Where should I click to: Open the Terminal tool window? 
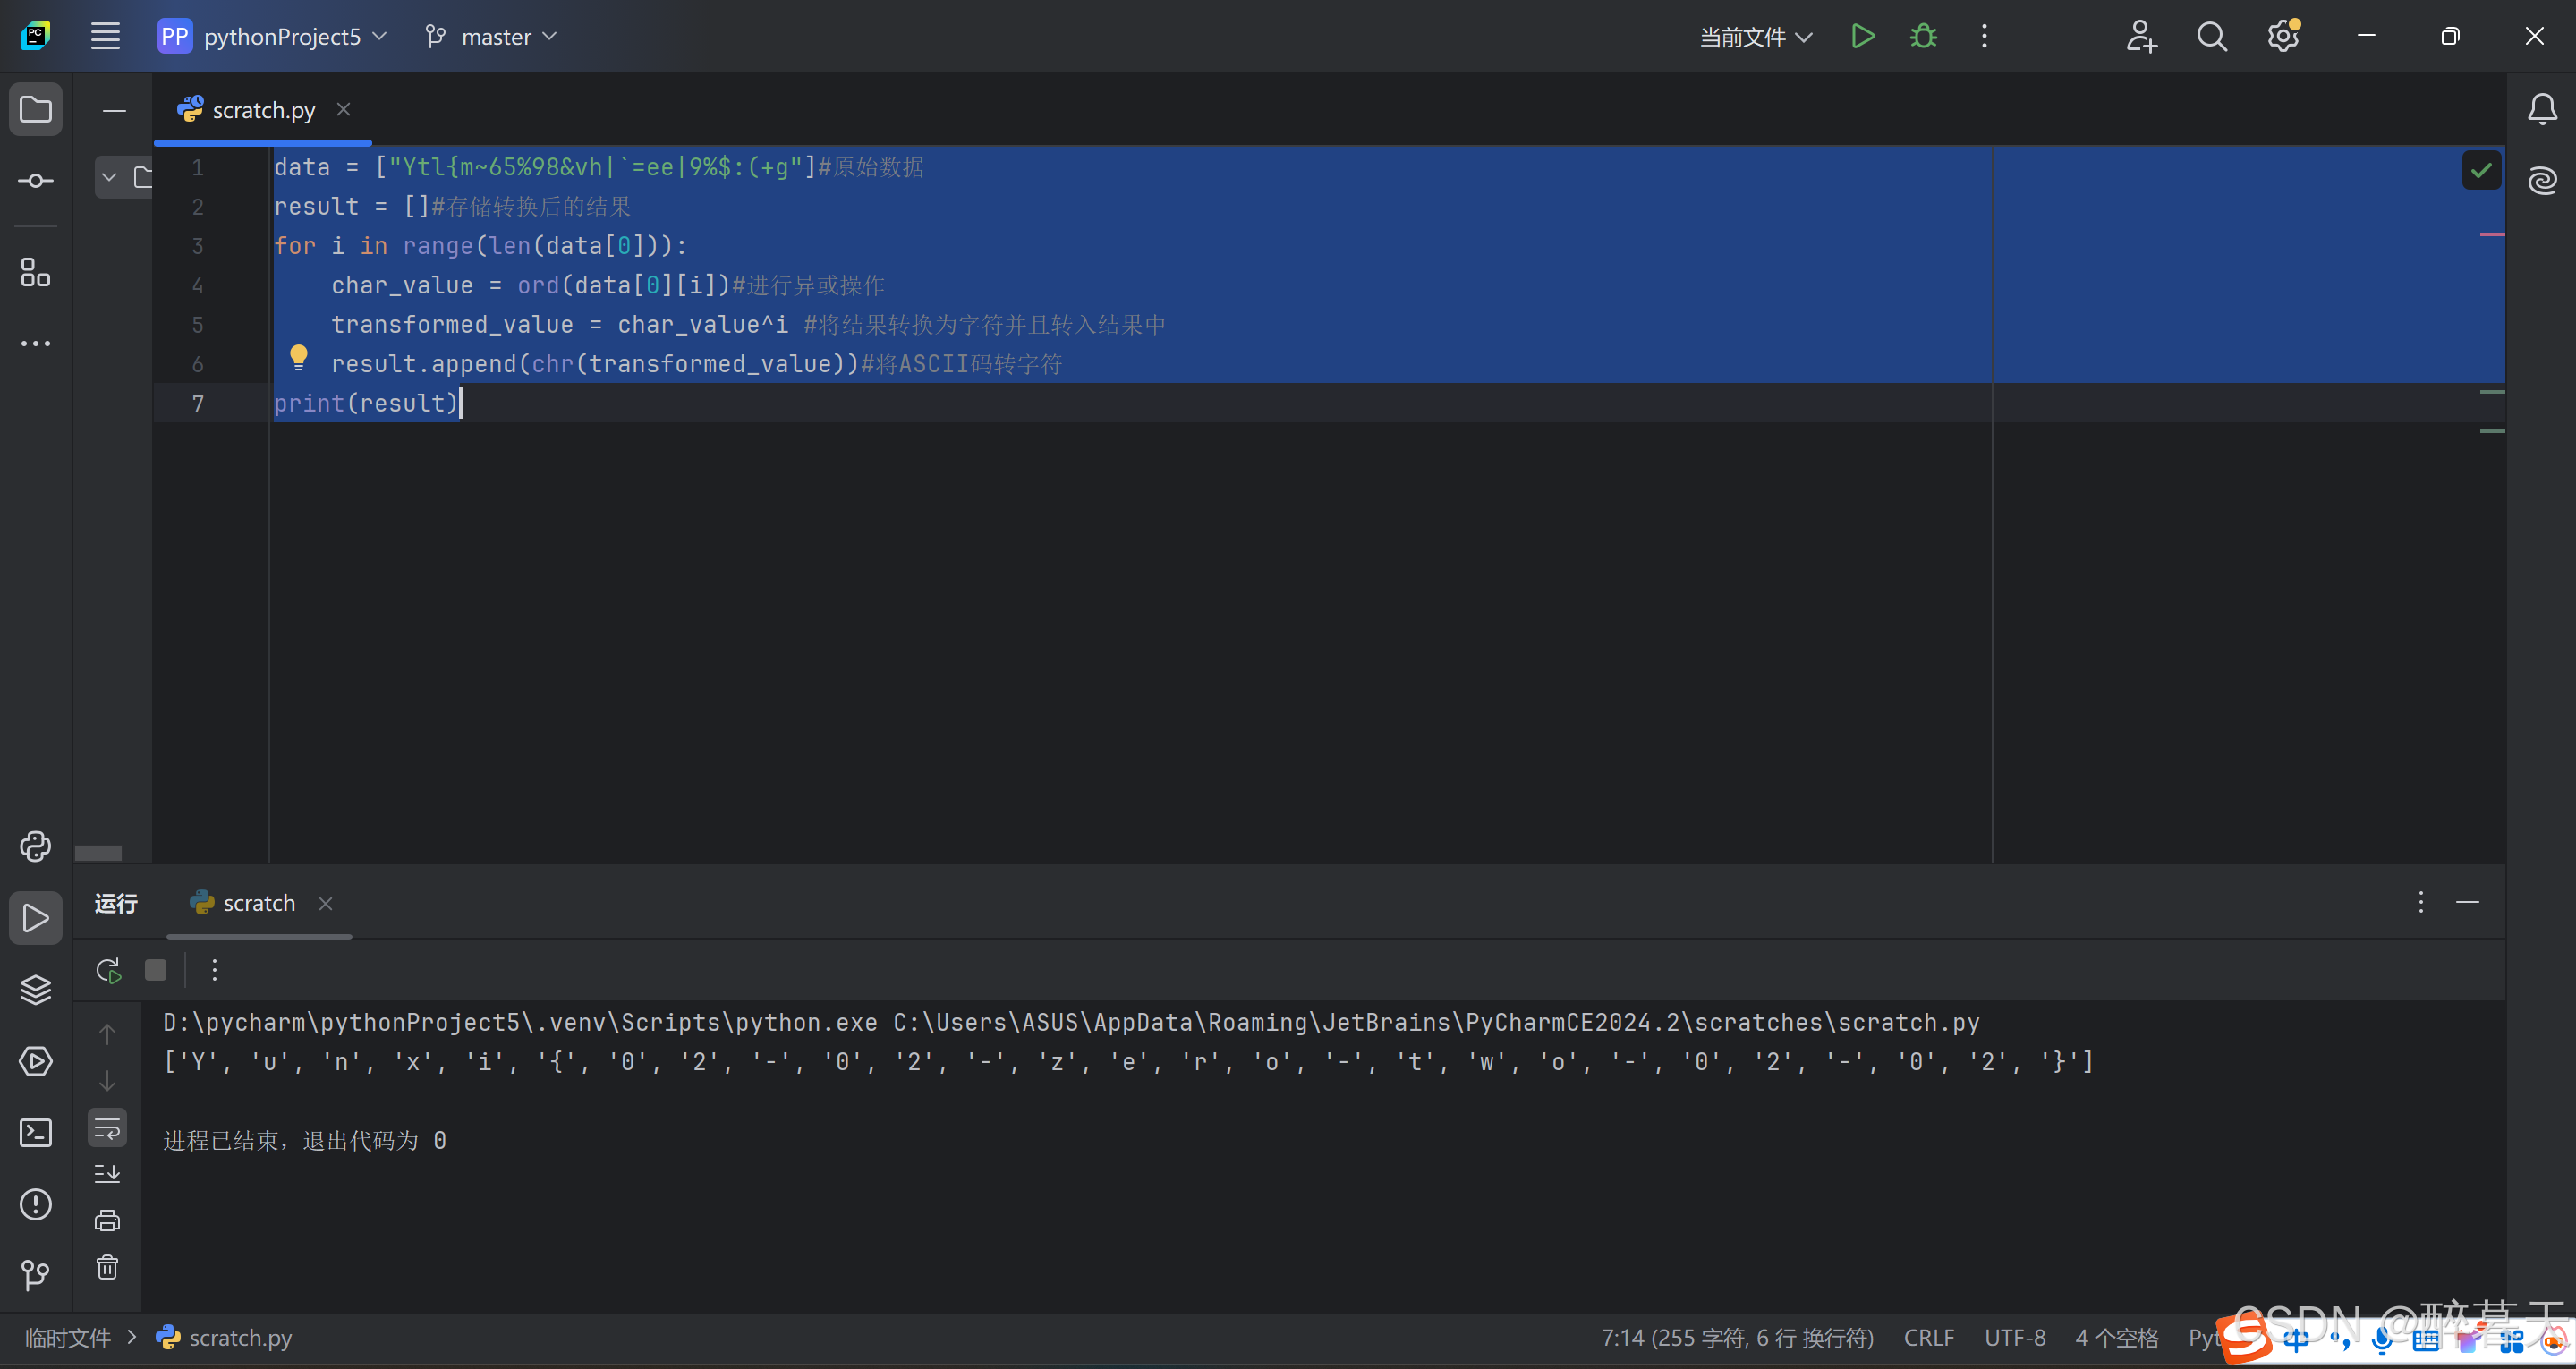coord(35,1132)
